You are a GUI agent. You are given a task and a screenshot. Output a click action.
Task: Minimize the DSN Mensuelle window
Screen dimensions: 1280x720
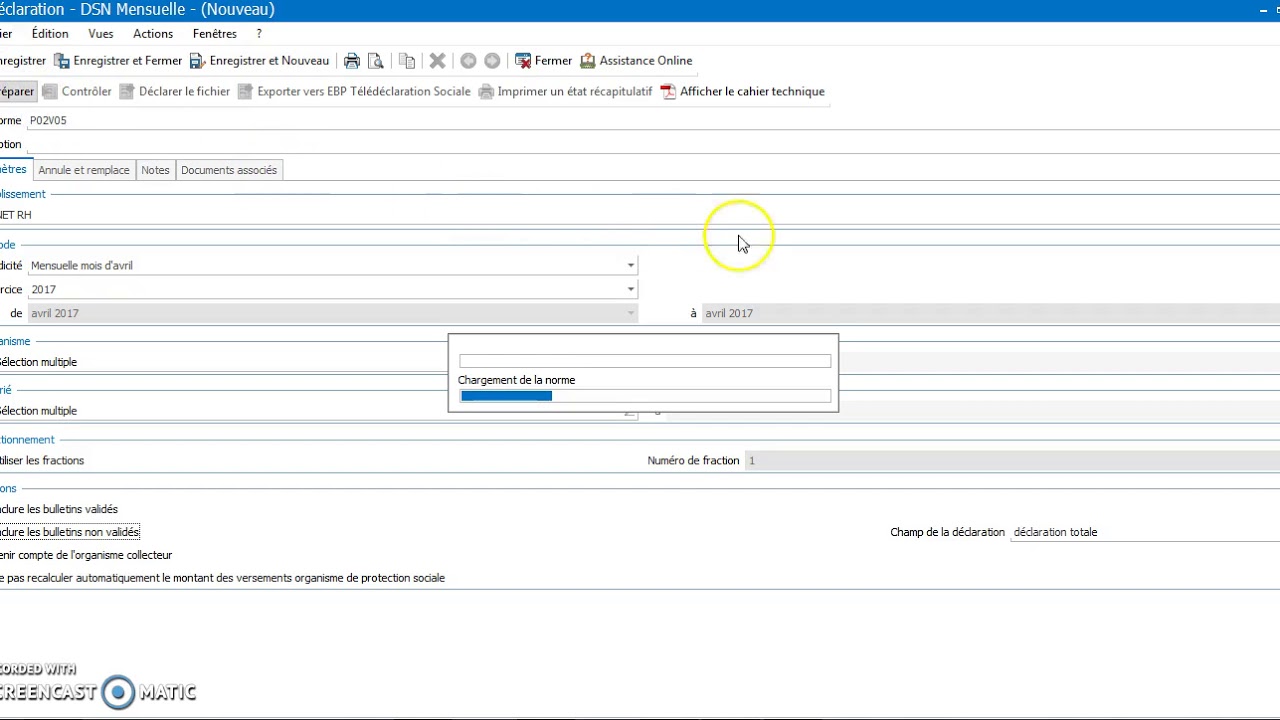coord(1264,10)
